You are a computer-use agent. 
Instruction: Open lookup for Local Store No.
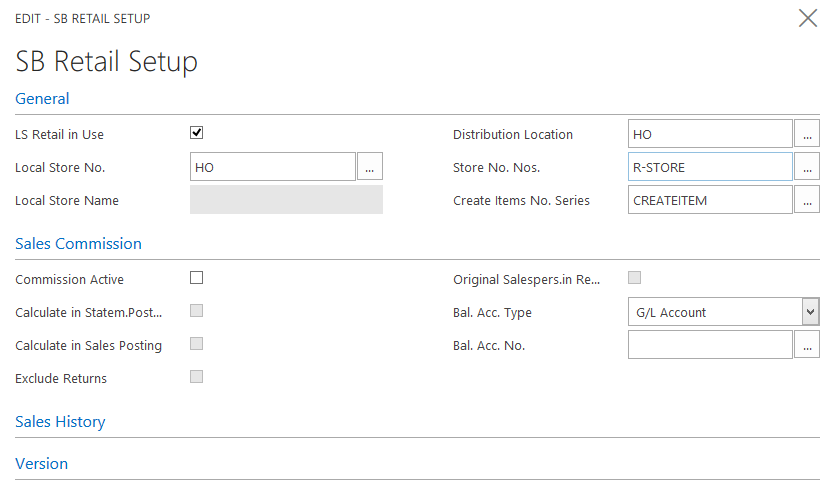370,167
